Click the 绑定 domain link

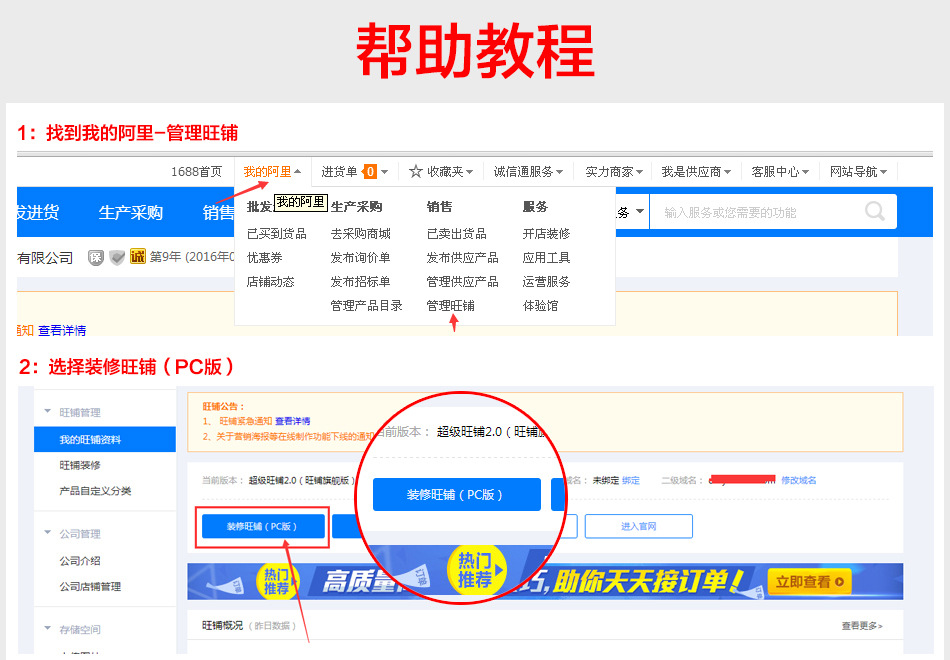pyautogui.click(x=631, y=480)
